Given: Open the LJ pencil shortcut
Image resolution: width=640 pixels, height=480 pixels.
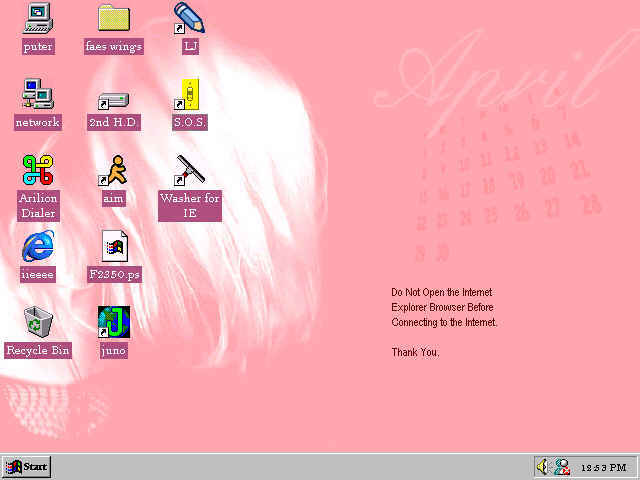Looking at the screenshot, I should coord(189,18).
